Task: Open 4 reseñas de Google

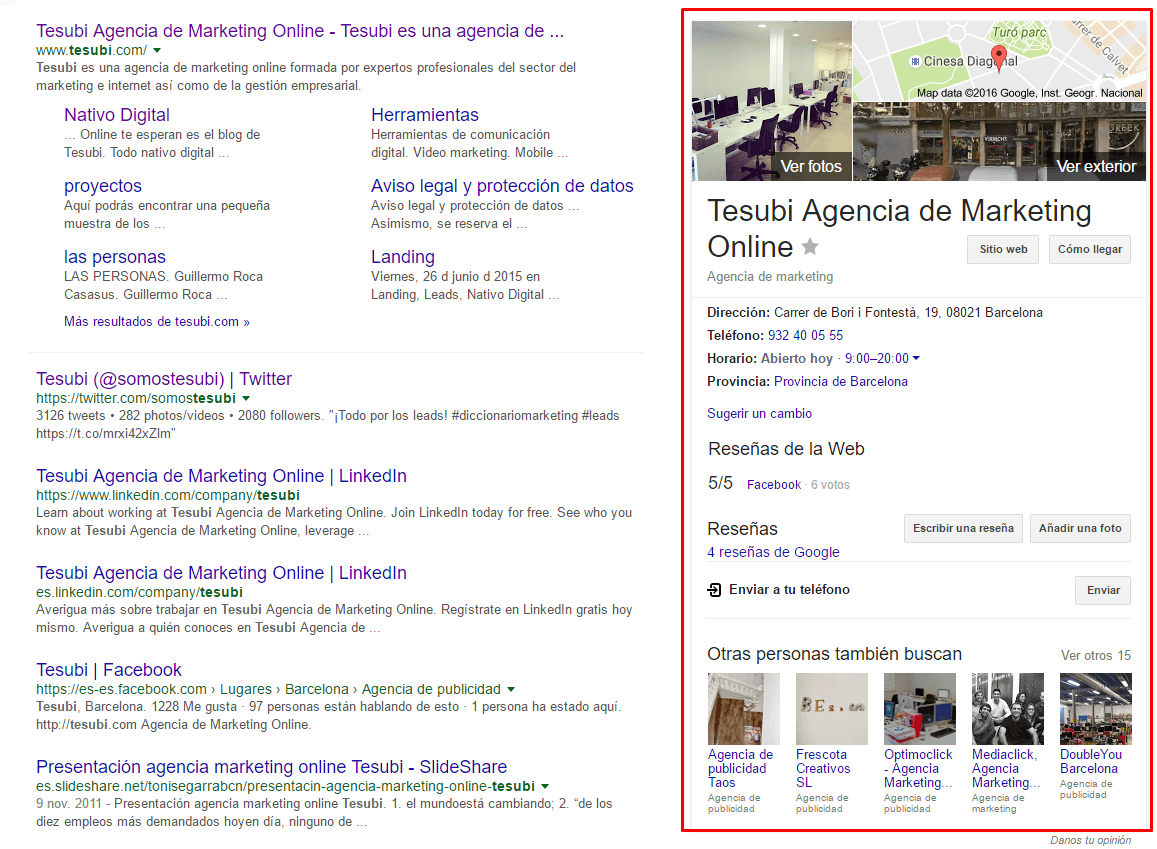Action: point(773,552)
